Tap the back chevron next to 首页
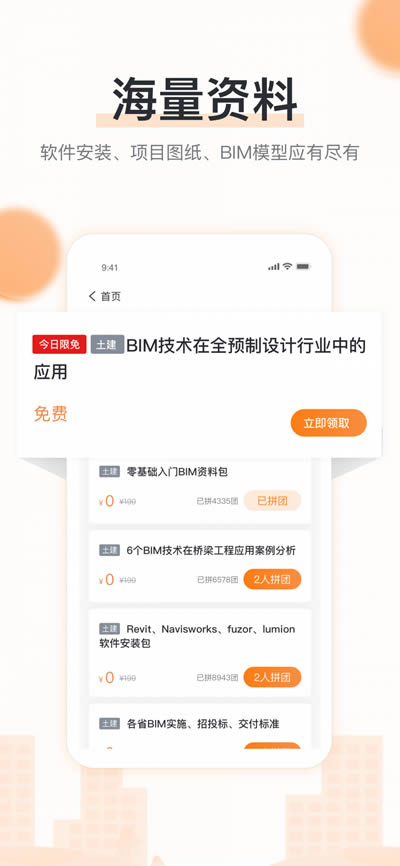 pyautogui.click(x=92, y=297)
